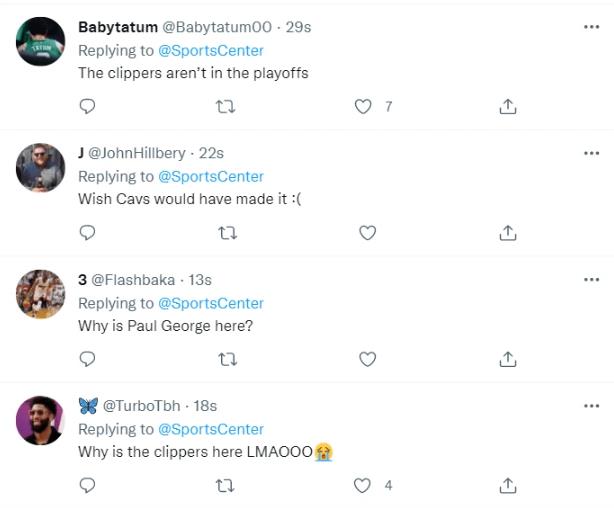Expand more options for Flashbaka's tweet
Screen dimensions: 614x508
click(x=591, y=279)
